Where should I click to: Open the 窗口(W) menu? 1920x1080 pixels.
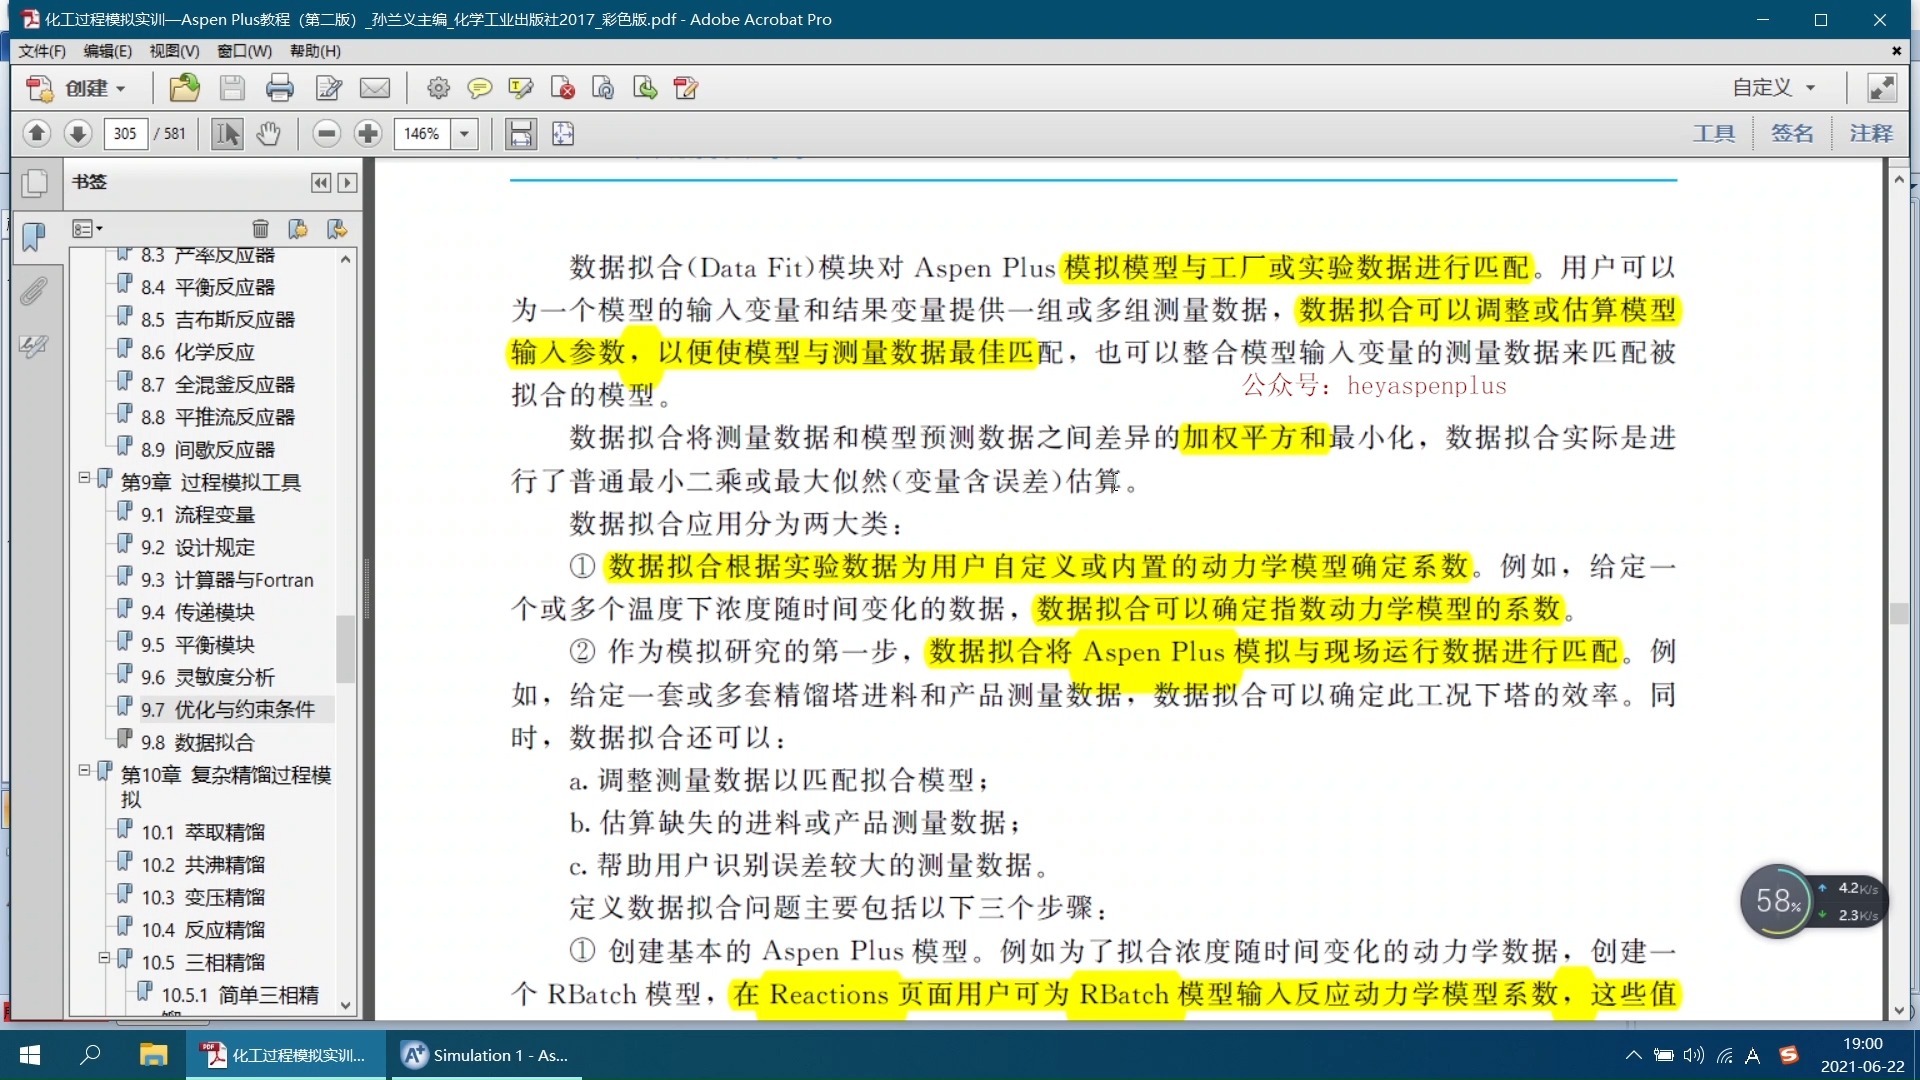(244, 51)
